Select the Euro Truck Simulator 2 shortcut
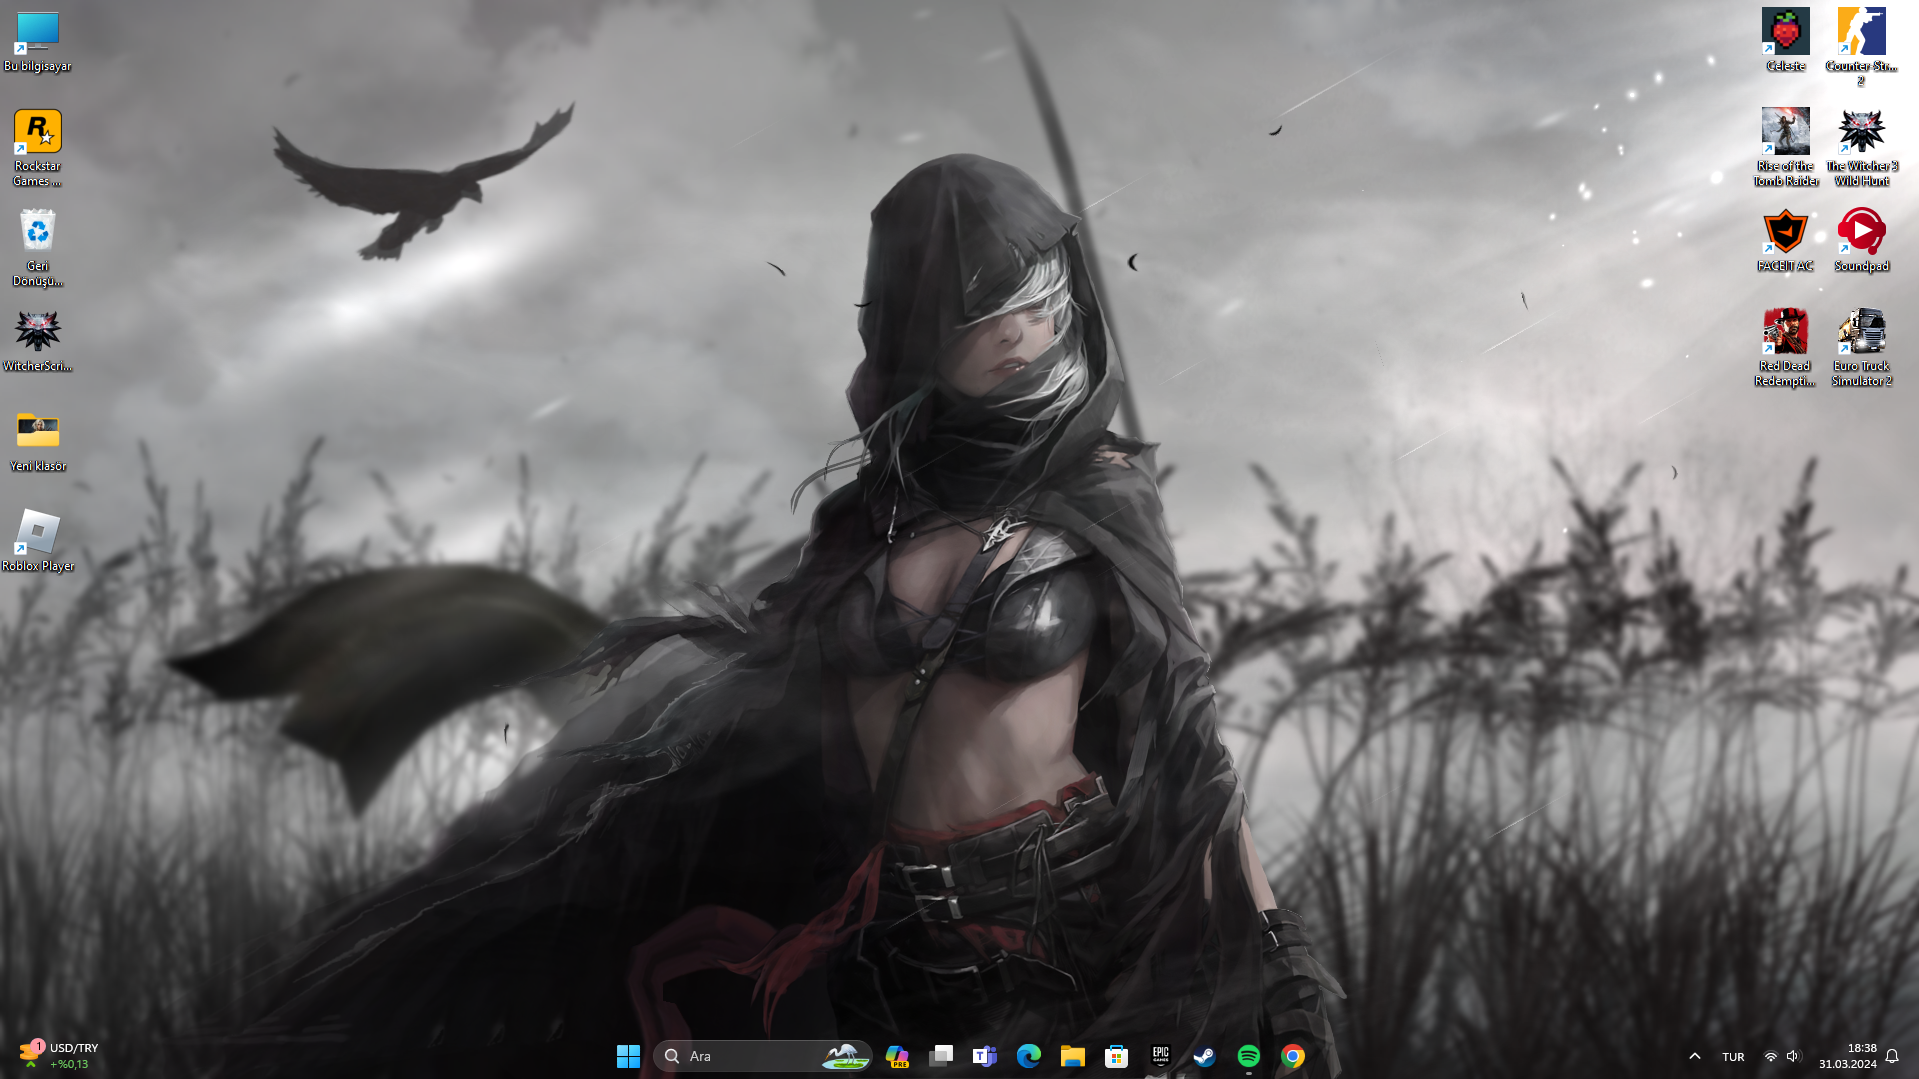Viewport: 1919px width, 1079px height. click(1861, 348)
